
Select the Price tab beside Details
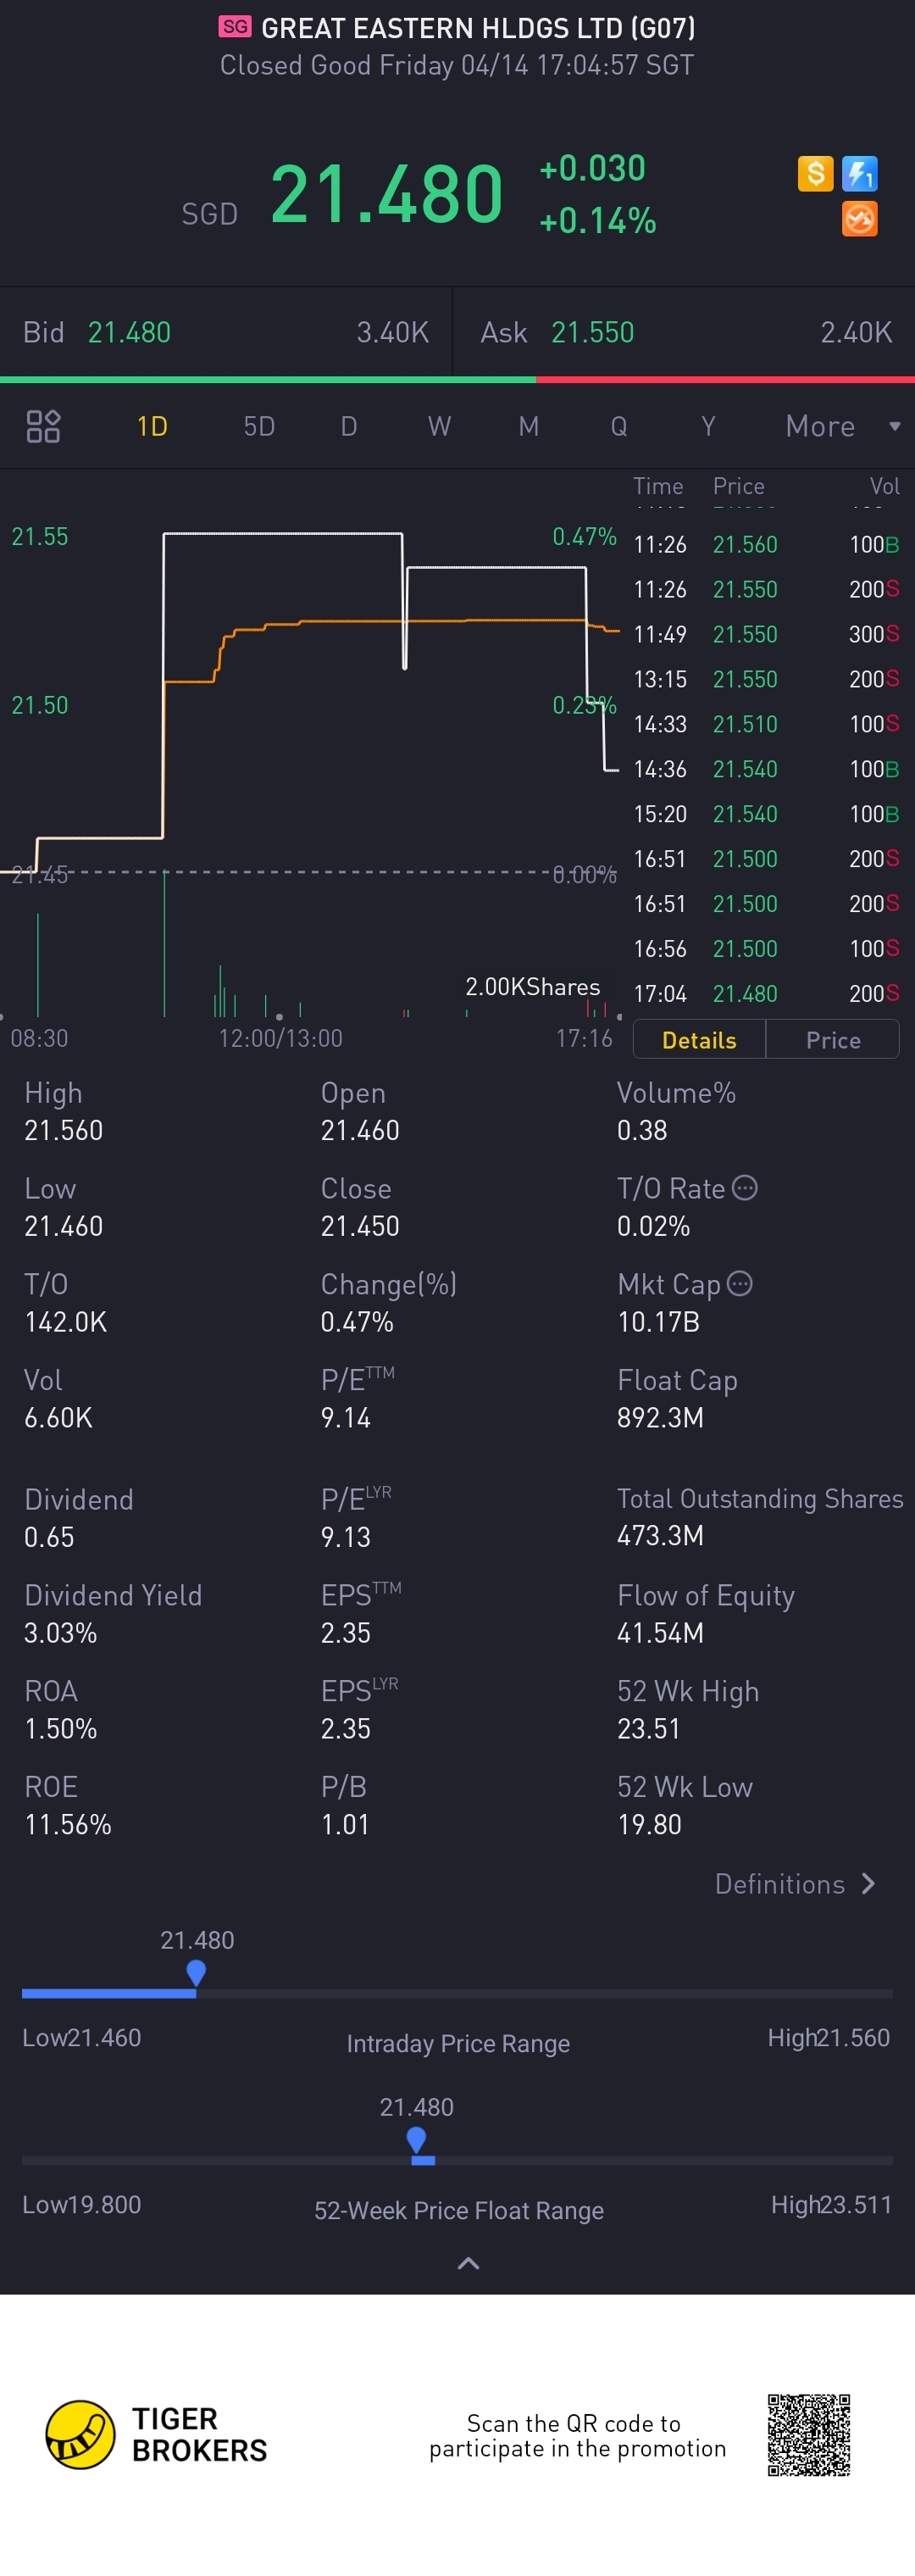click(x=833, y=1040)
